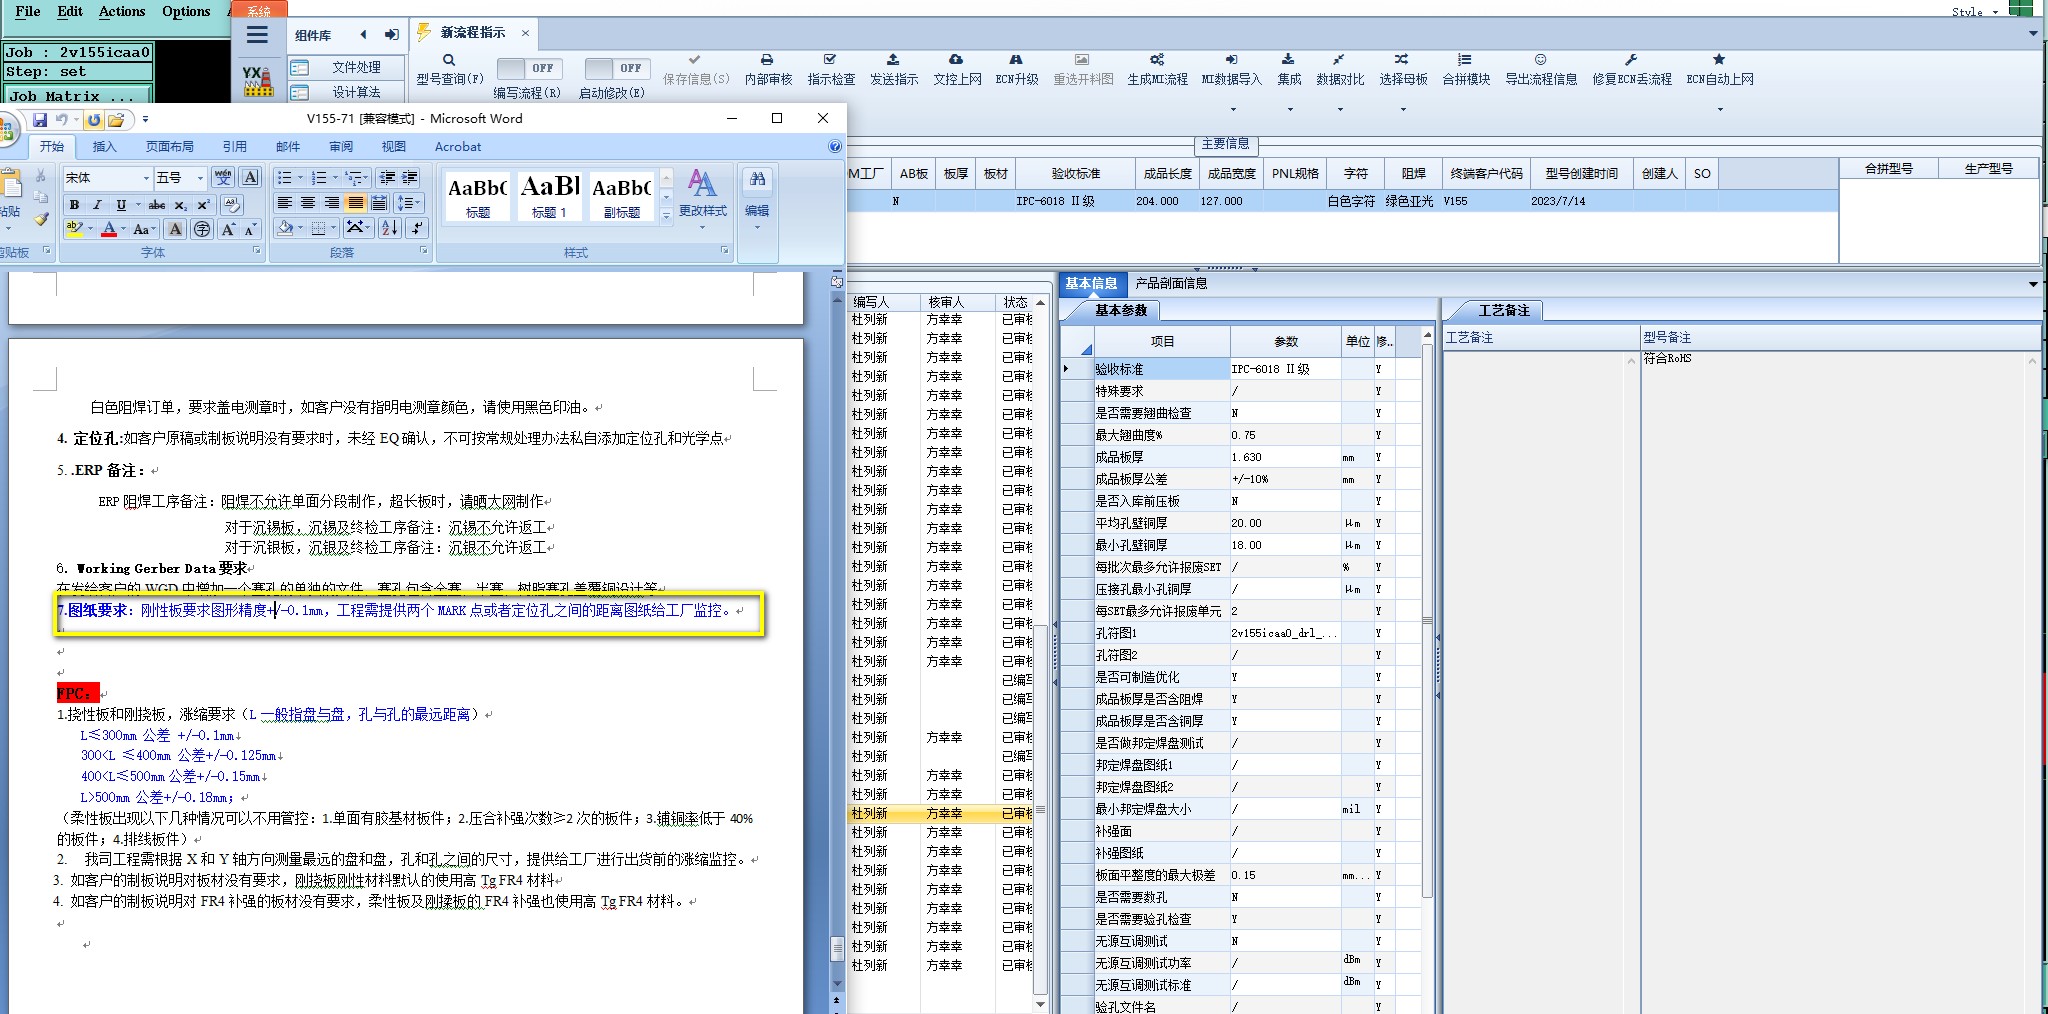Apply superscript formatting
2048x1014 pixels.
203,205
